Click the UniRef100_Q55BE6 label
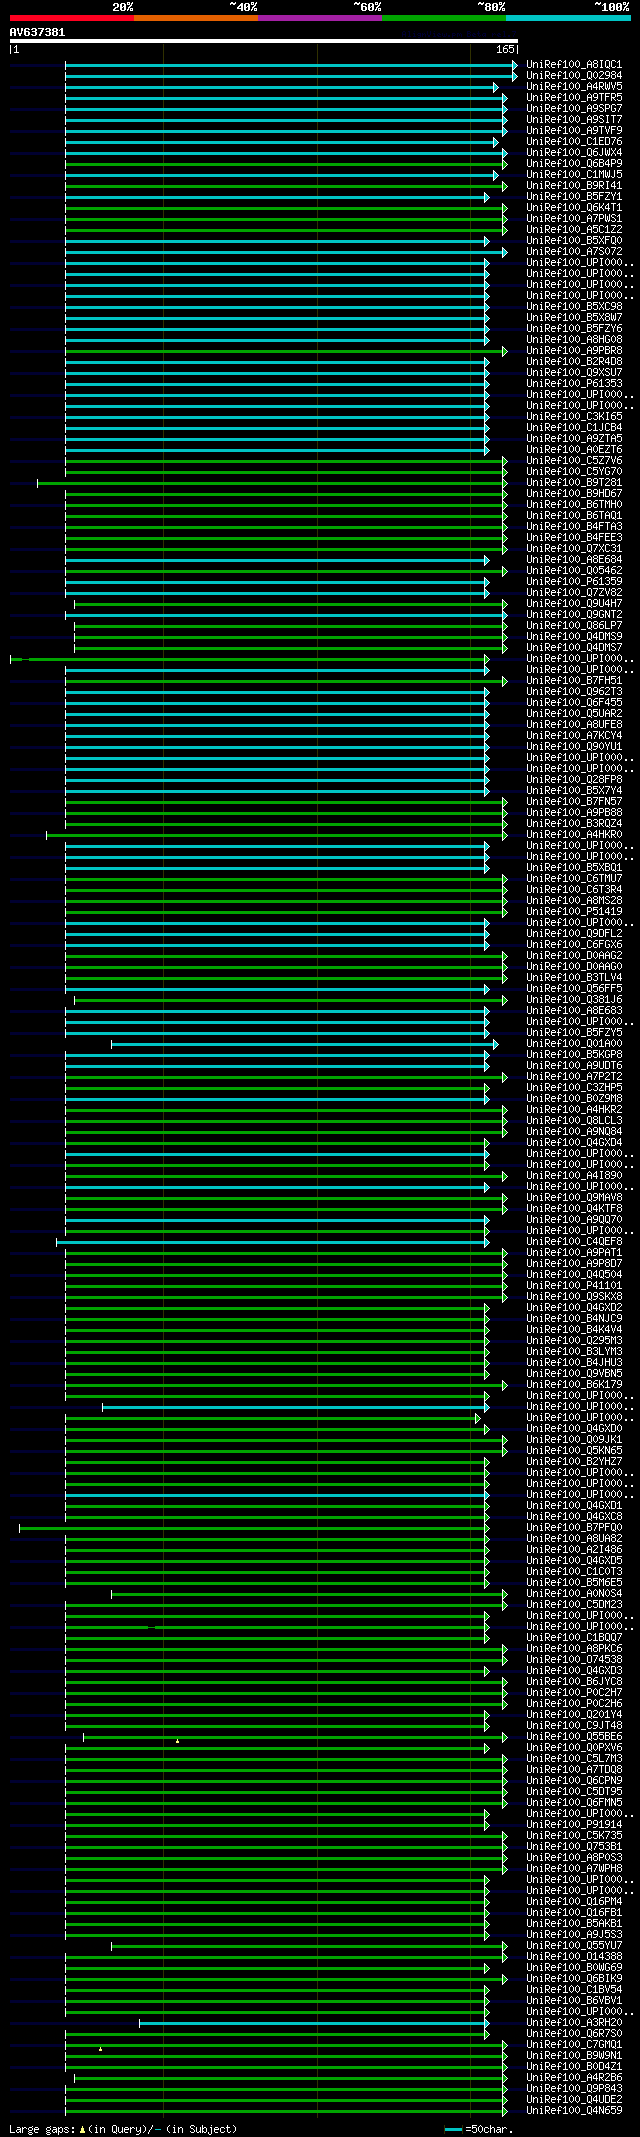The width and height of the screenshot is (640, 2137). click(574, 1736)
